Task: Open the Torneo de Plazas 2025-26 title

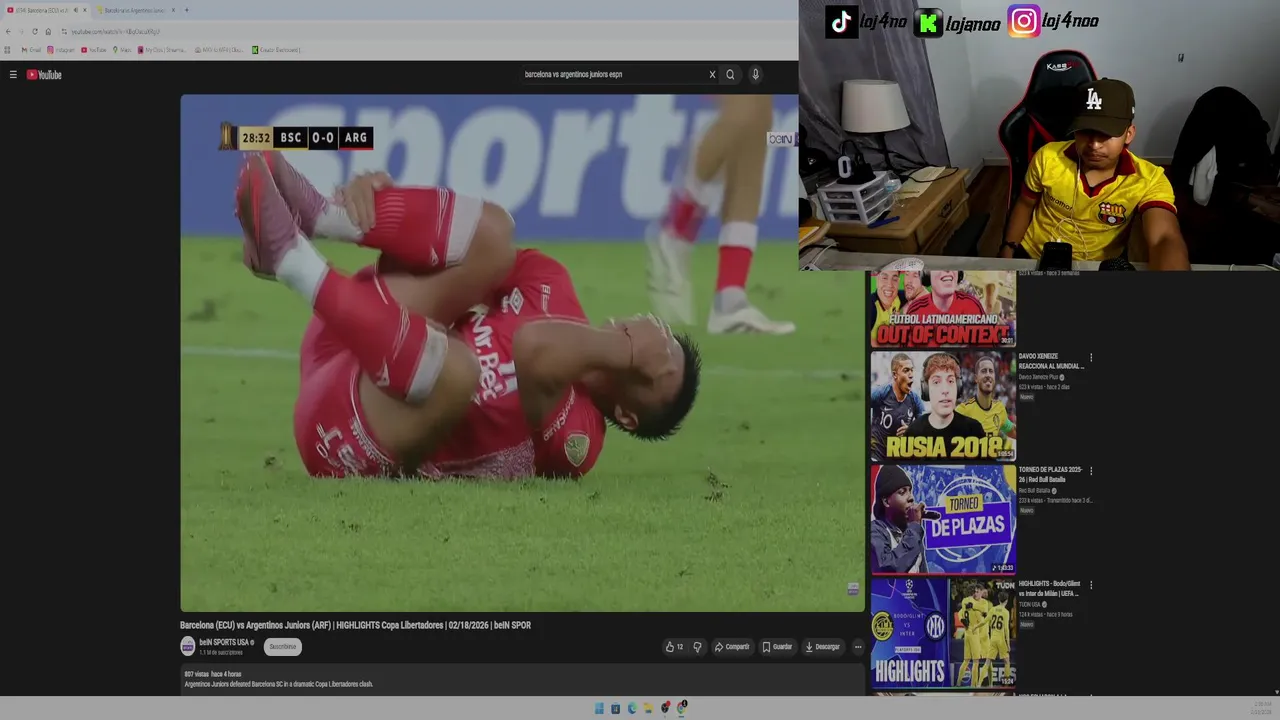Action: click(x=1051, y=475)
